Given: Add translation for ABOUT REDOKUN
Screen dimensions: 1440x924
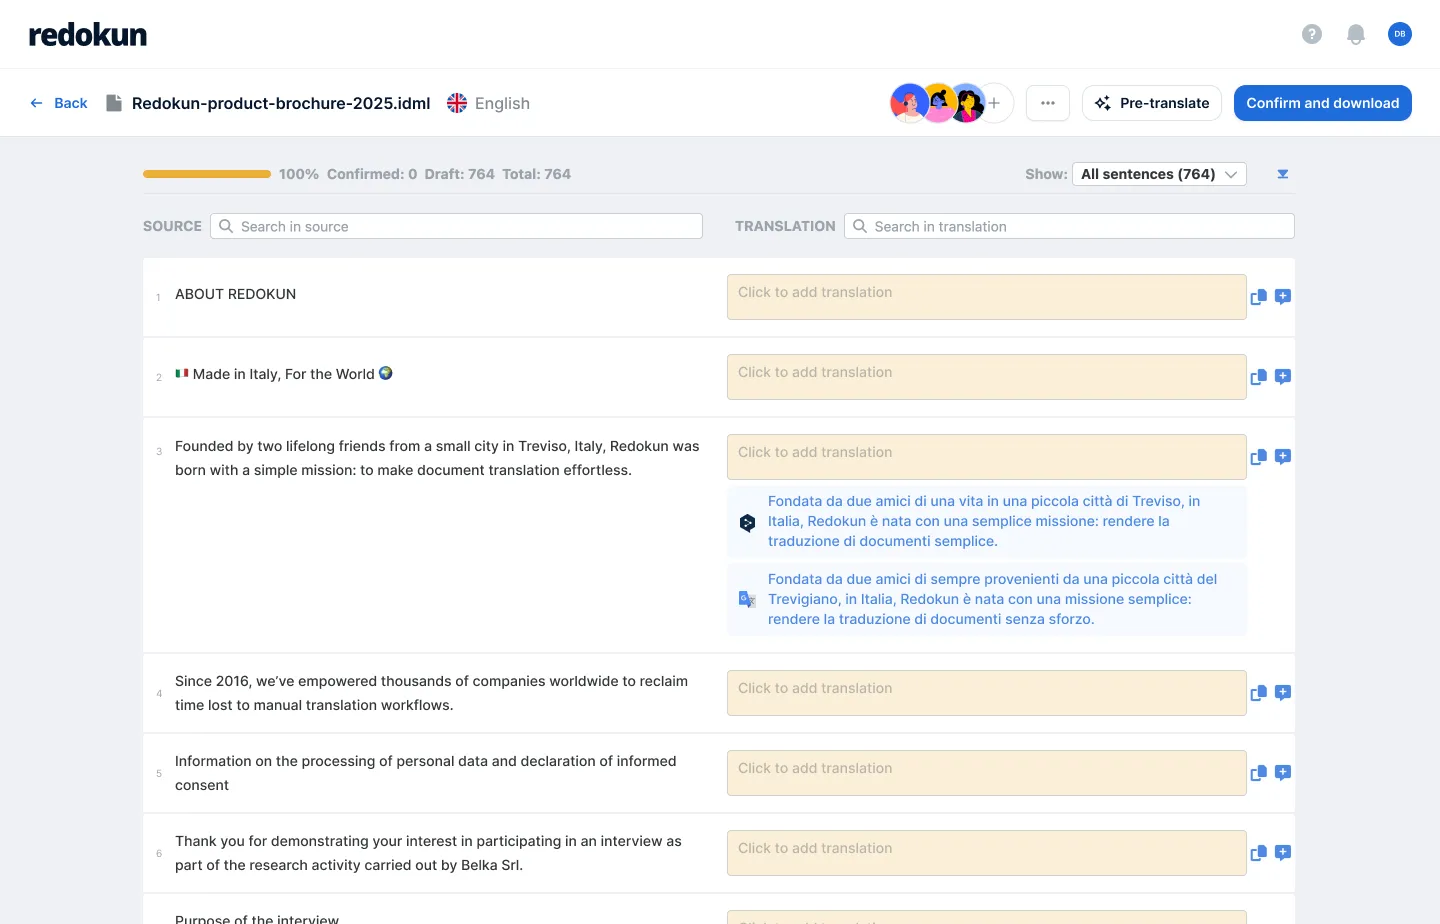Looking at the screenshot, I should click(987, 297).
